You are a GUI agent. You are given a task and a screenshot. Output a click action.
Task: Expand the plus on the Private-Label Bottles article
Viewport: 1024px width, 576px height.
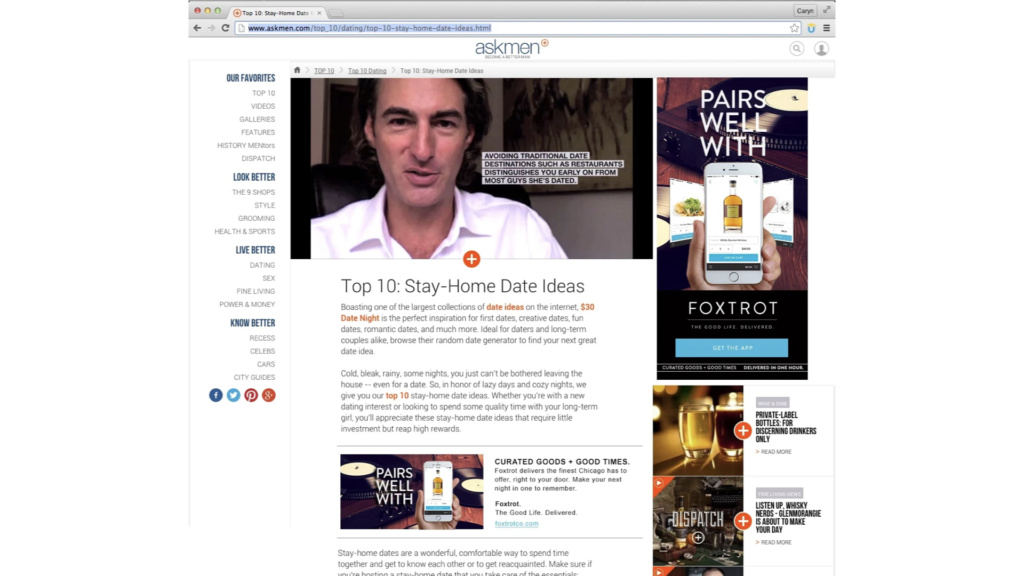742,430
